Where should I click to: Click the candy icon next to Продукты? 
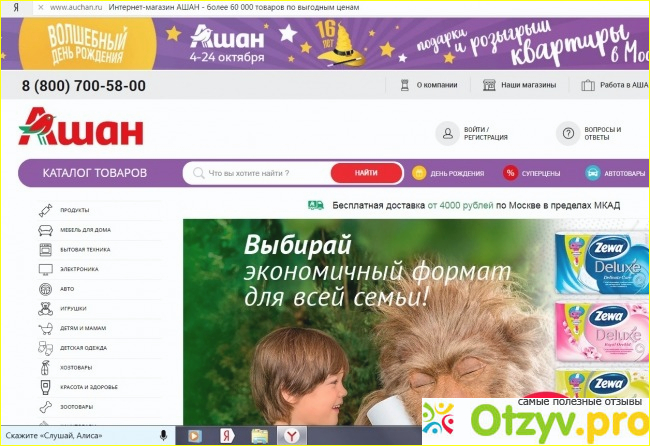coord(46,211)
